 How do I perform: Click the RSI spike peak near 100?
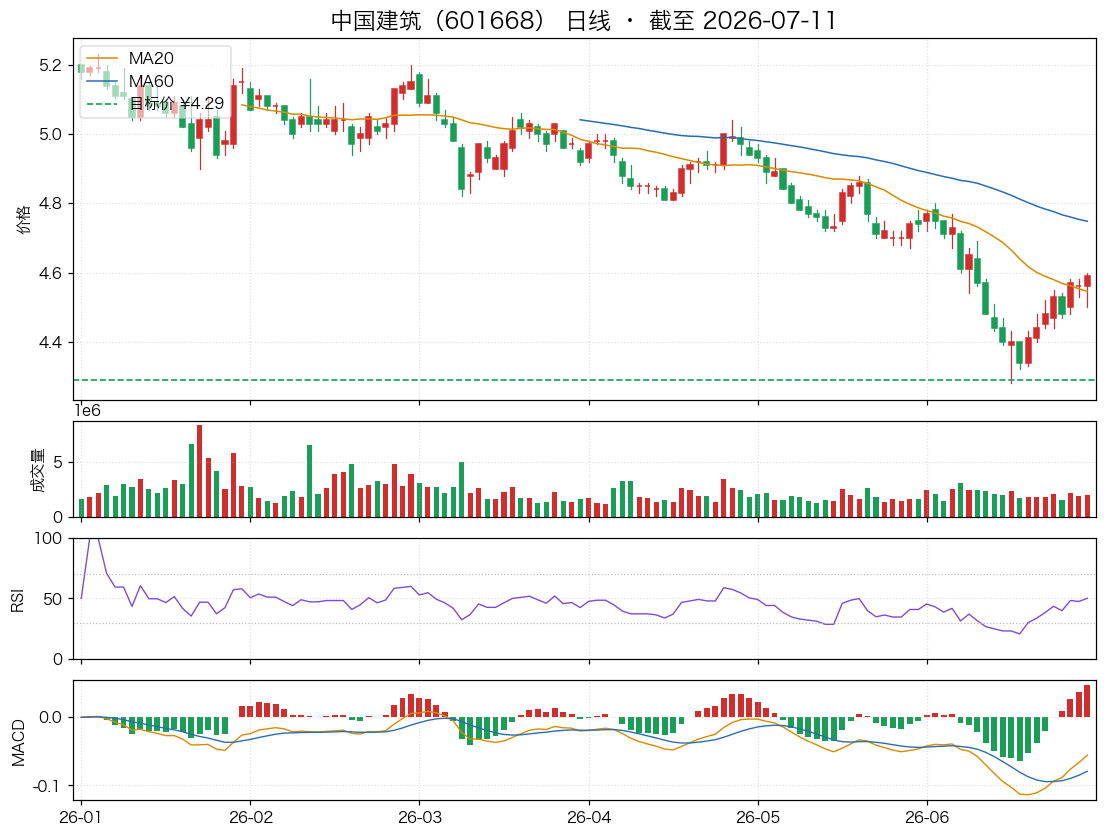pos(93,539)
